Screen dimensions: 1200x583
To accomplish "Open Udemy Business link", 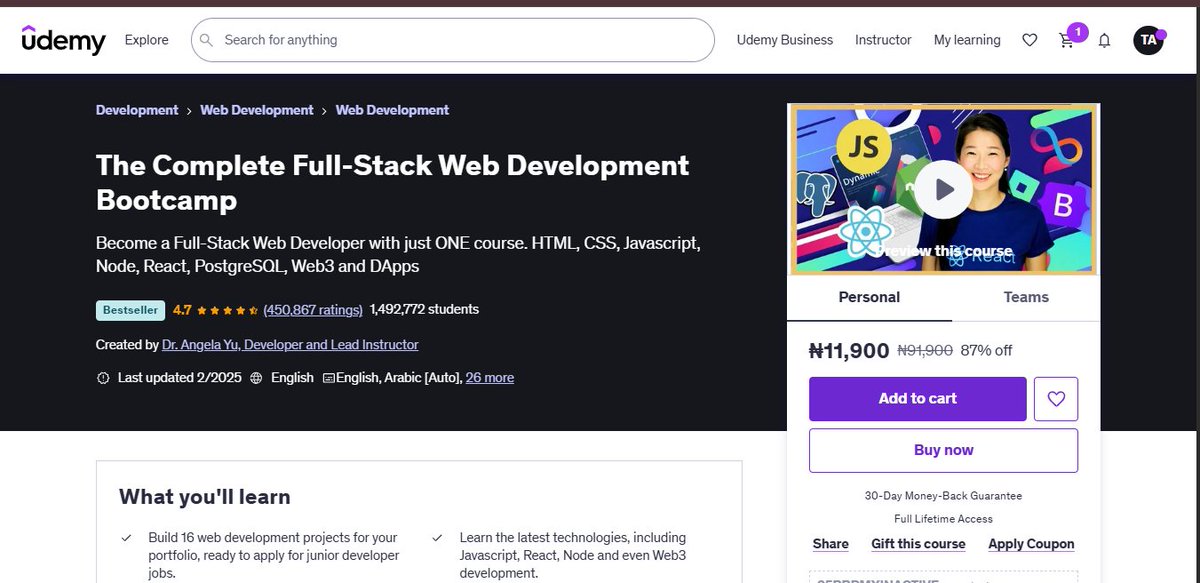I will 785,40.
